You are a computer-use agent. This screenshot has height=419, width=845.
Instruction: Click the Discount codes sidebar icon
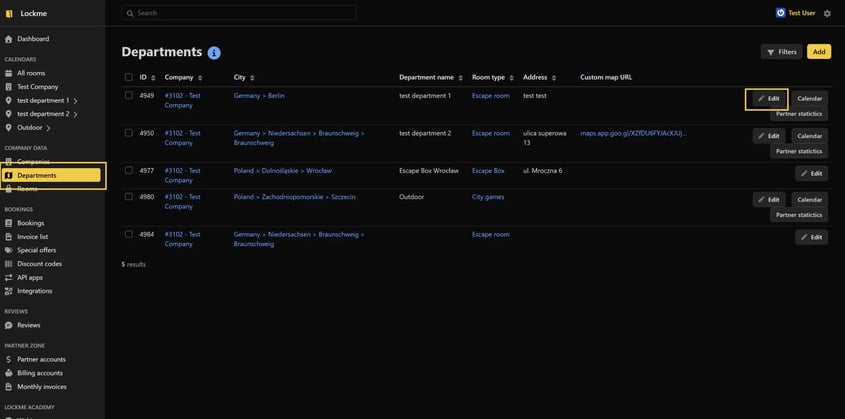[9, 263]
